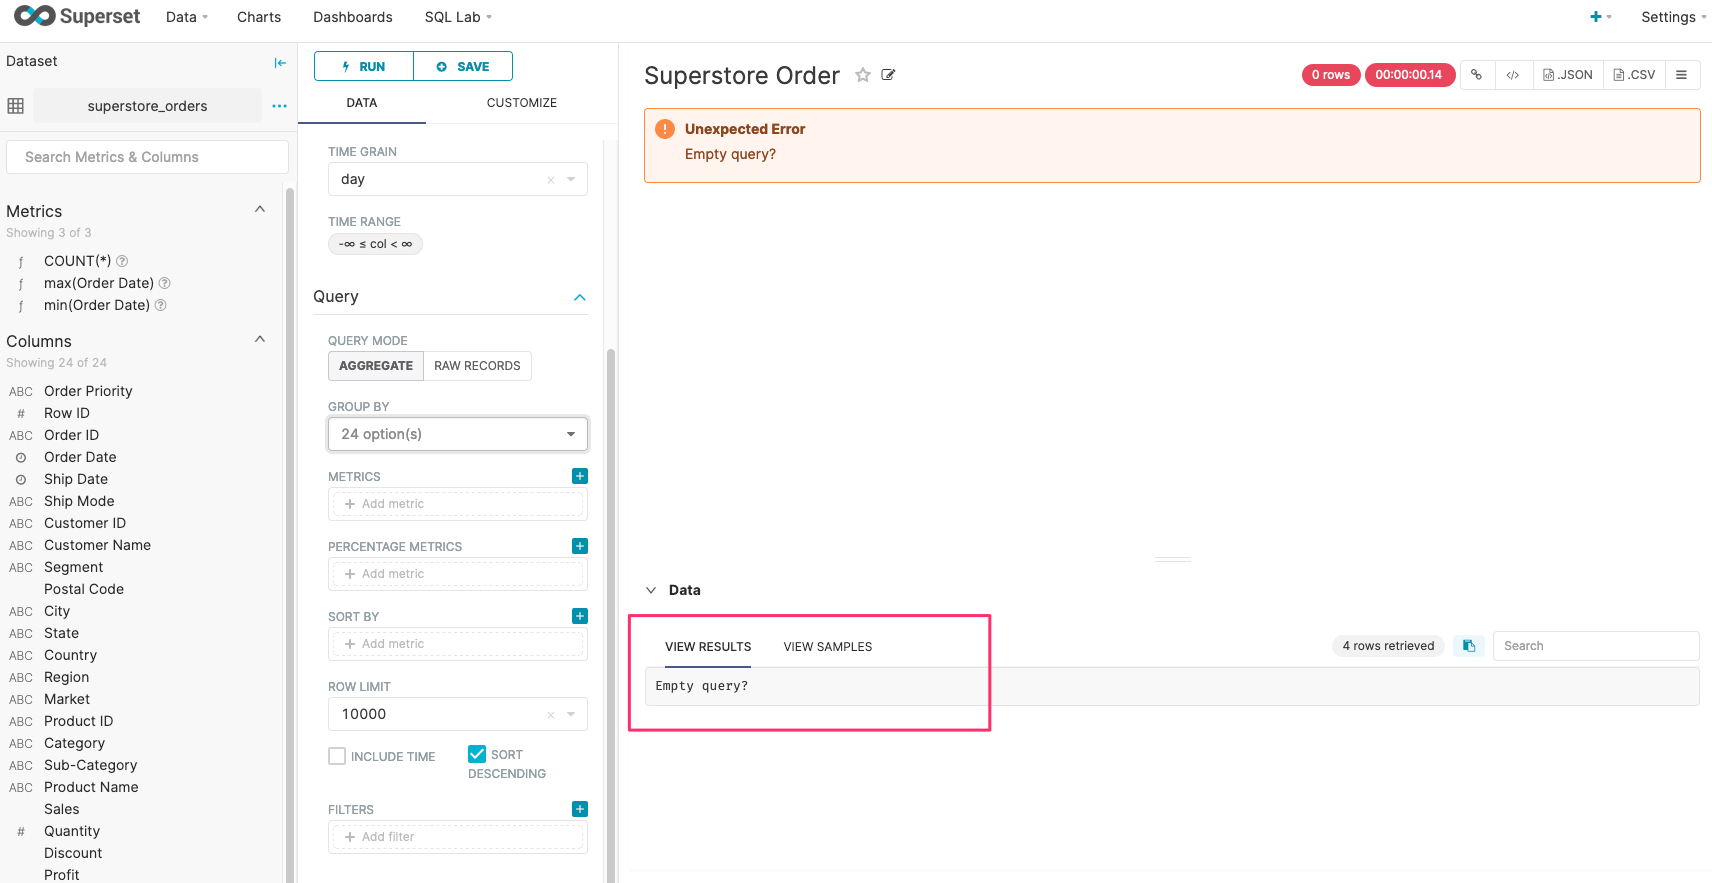
Task: Open the Group By dropdown
Action: coord(458,434)
